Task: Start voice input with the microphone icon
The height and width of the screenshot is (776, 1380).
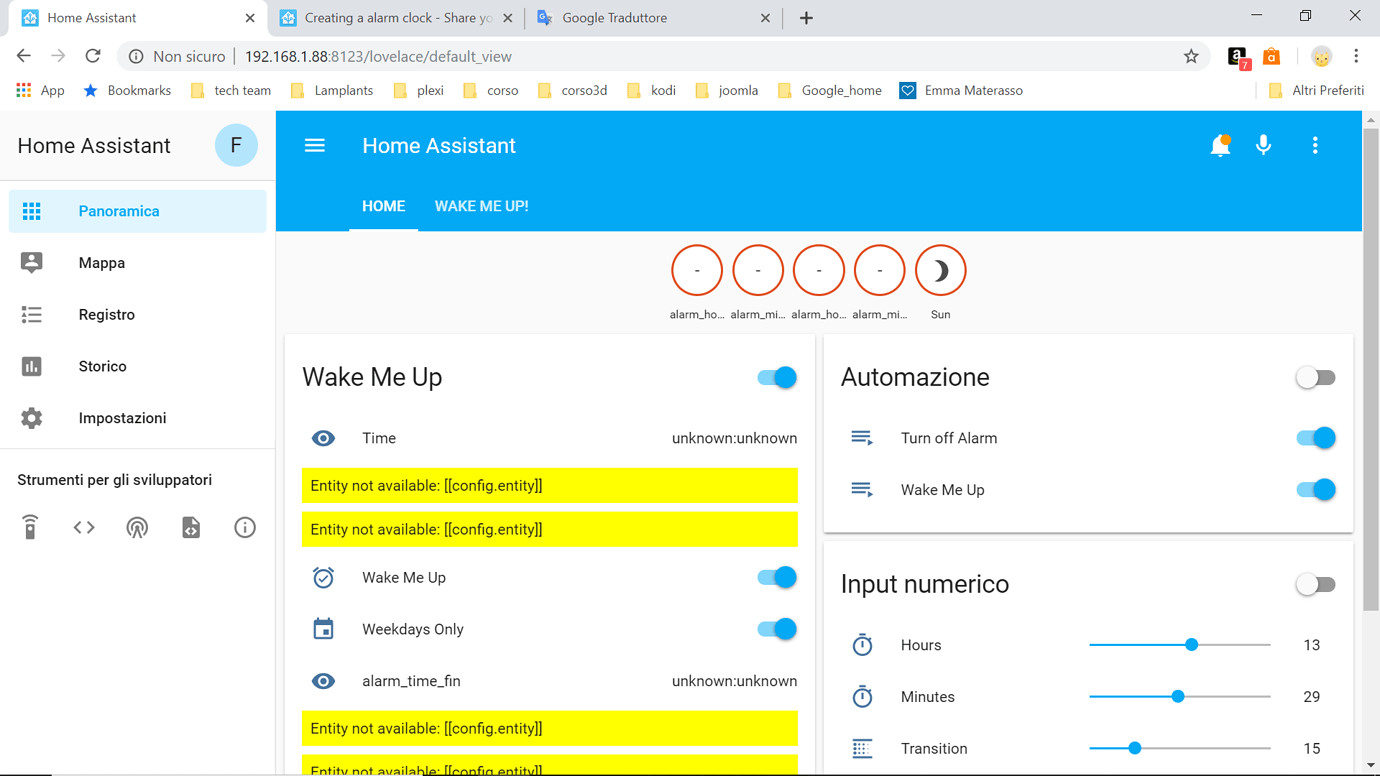Action: pyautogui.click(x=1264, y=145)
